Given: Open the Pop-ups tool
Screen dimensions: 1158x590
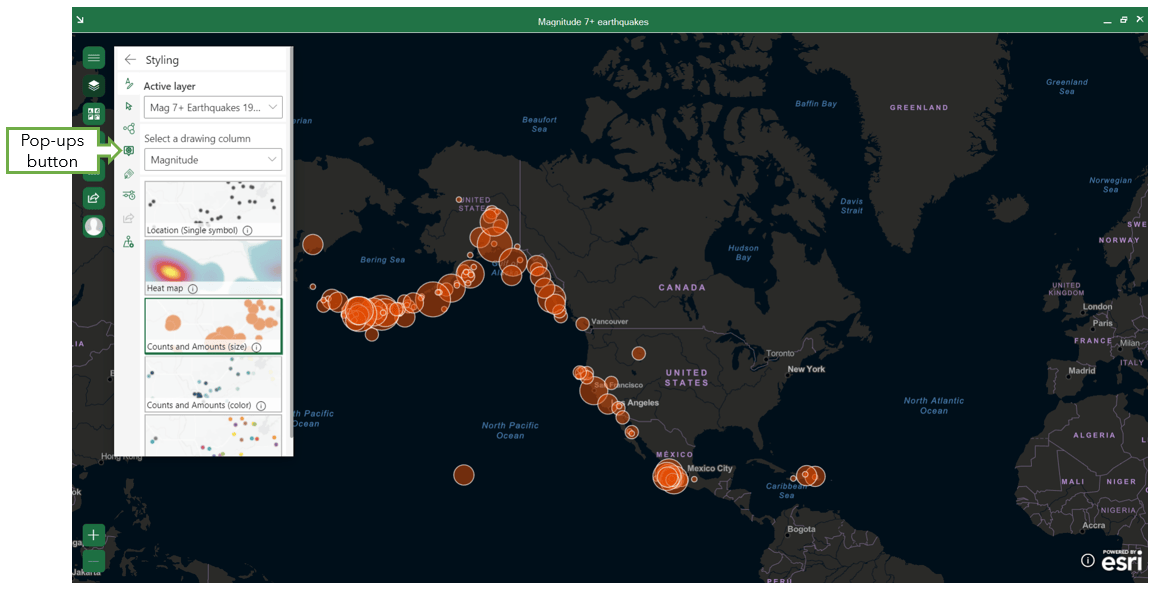Looking at the screenshot, I should click(x=129, y=151).
